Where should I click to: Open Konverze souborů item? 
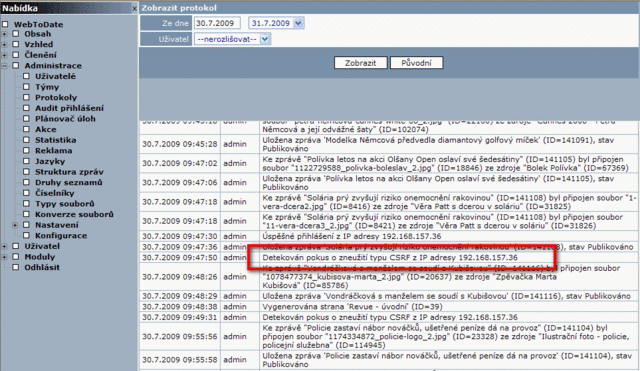point(74,214)
